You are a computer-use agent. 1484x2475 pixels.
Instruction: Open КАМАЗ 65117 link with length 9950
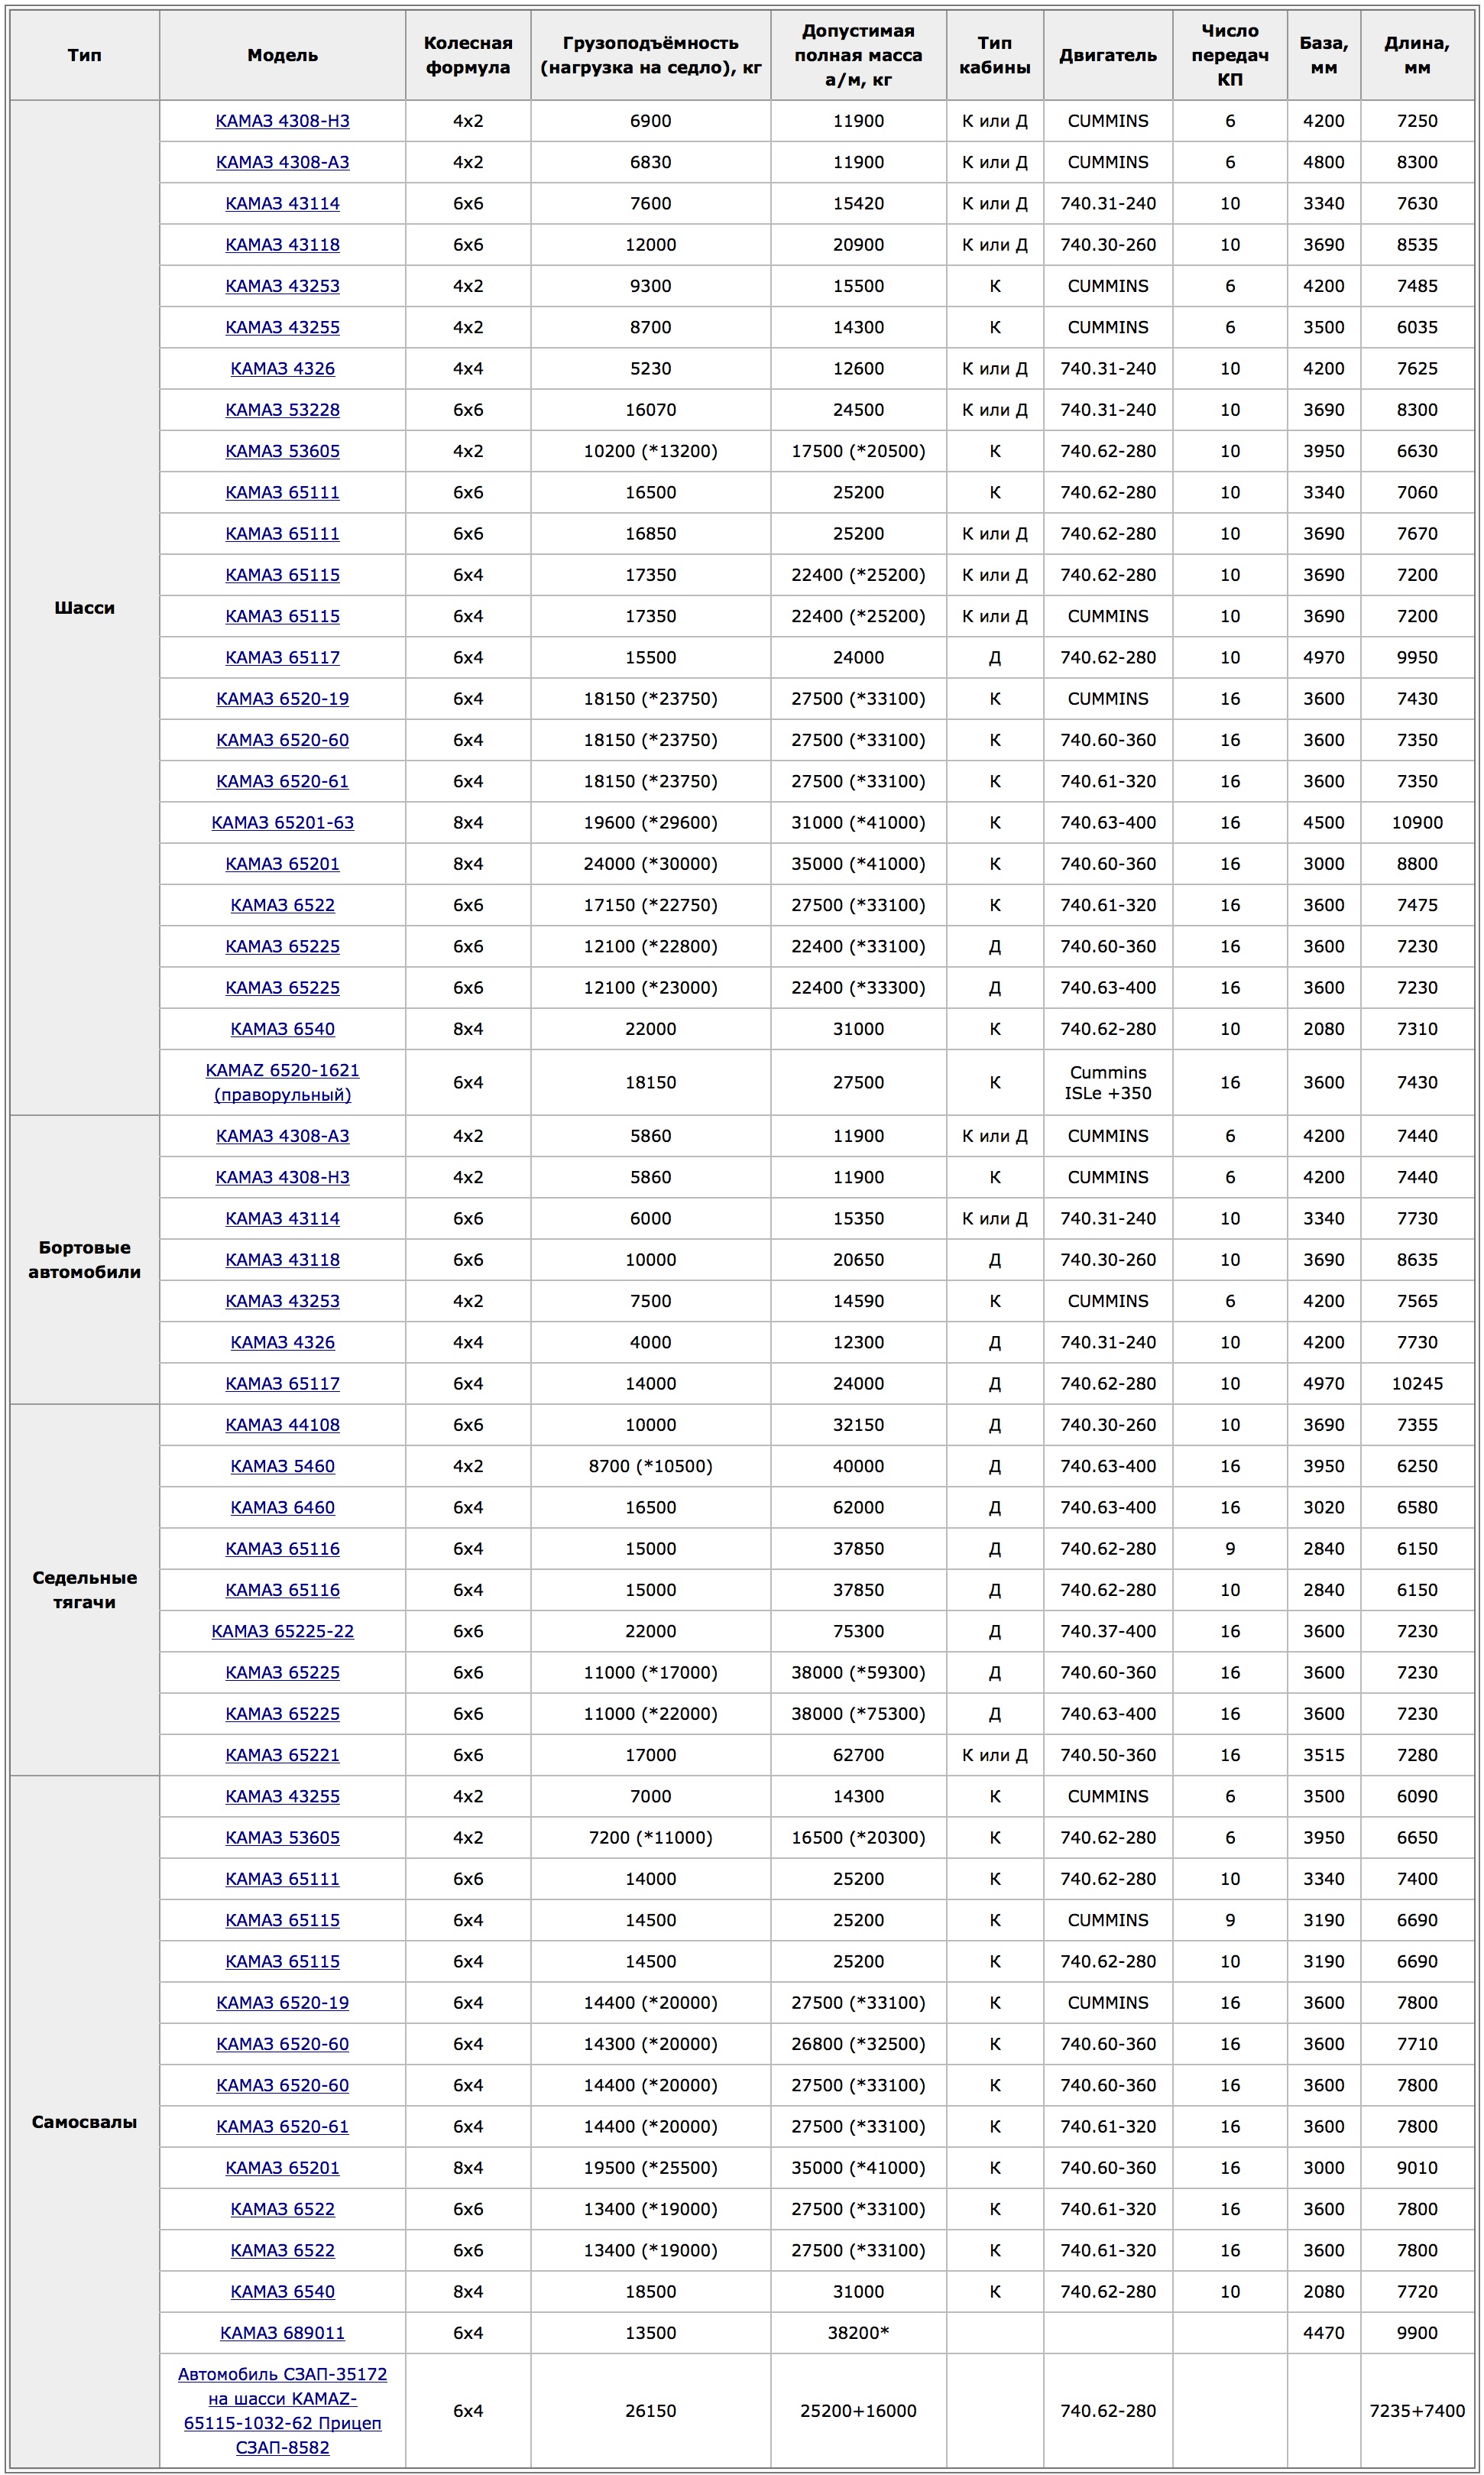tap(282, 658)
